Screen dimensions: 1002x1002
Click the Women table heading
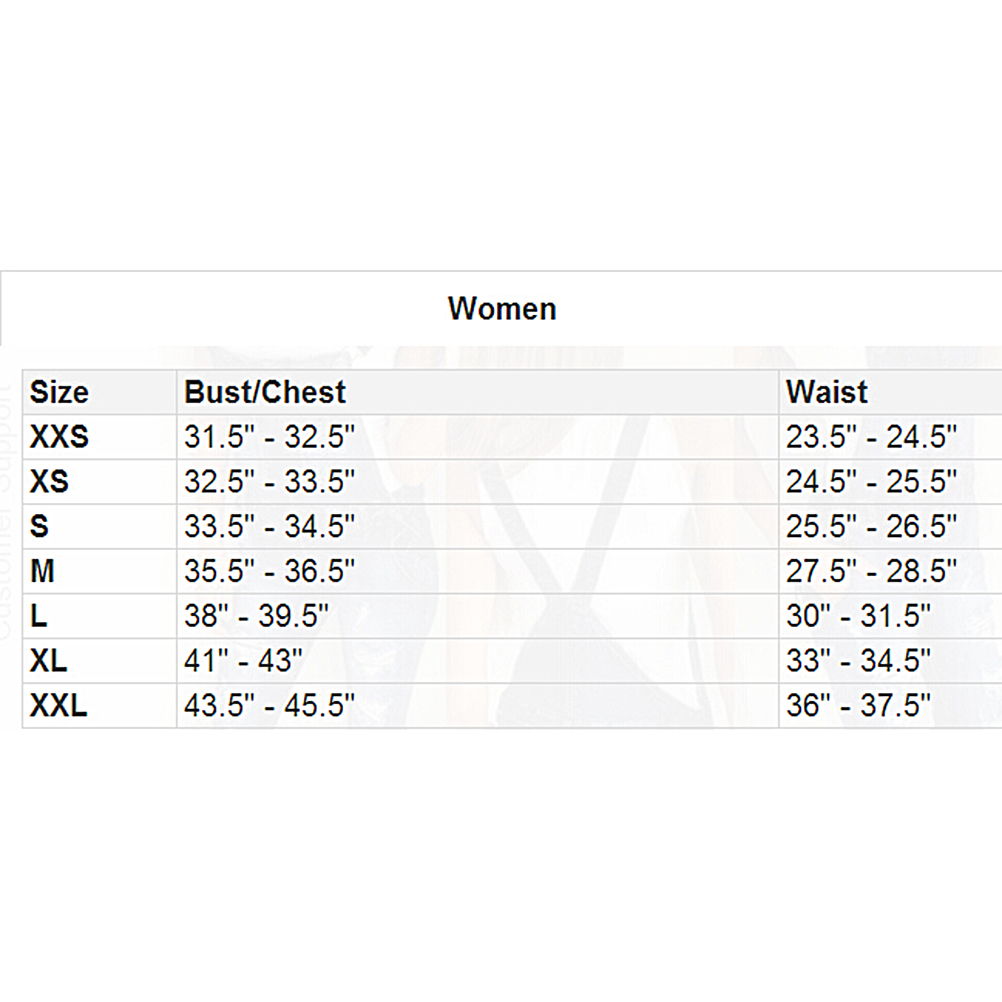click(x=502, y=309)
